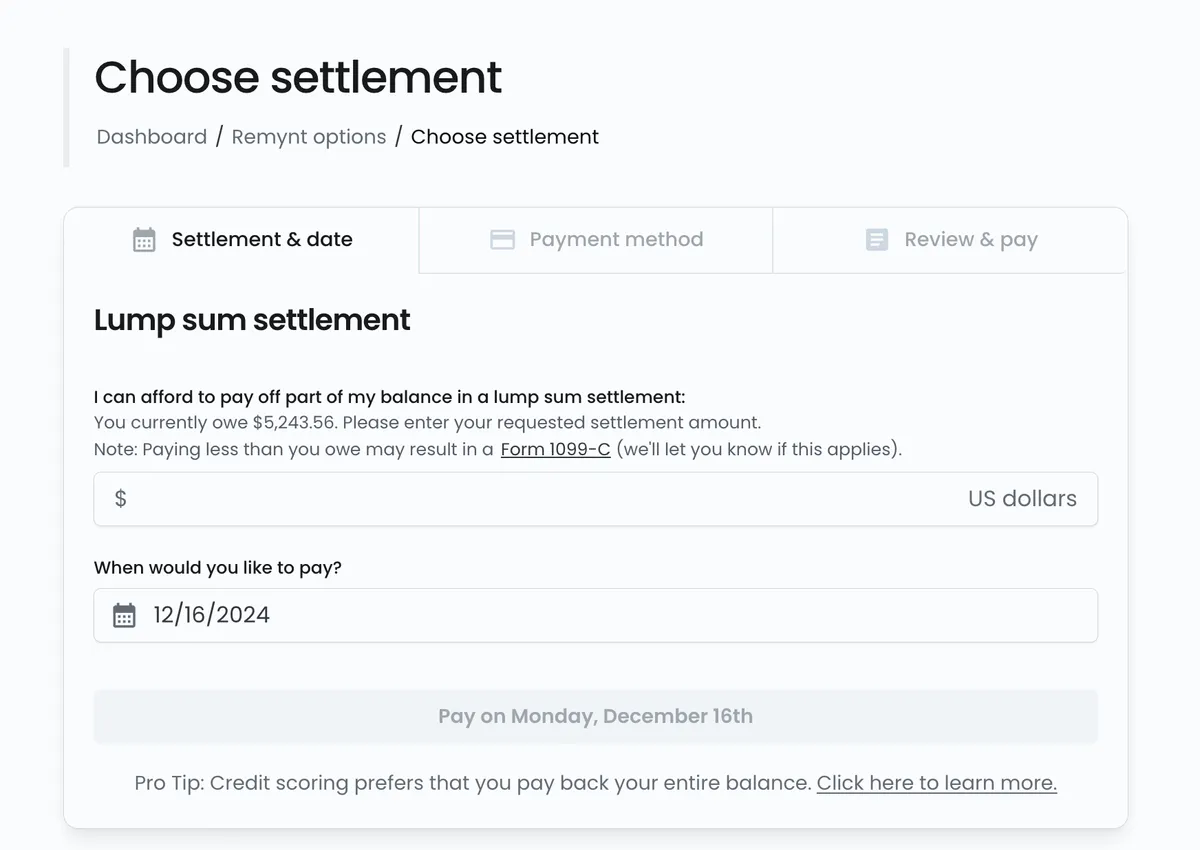Click the document icon beside Review & pay
This screenshot has width=1200, height=850.
click(877, 239)
